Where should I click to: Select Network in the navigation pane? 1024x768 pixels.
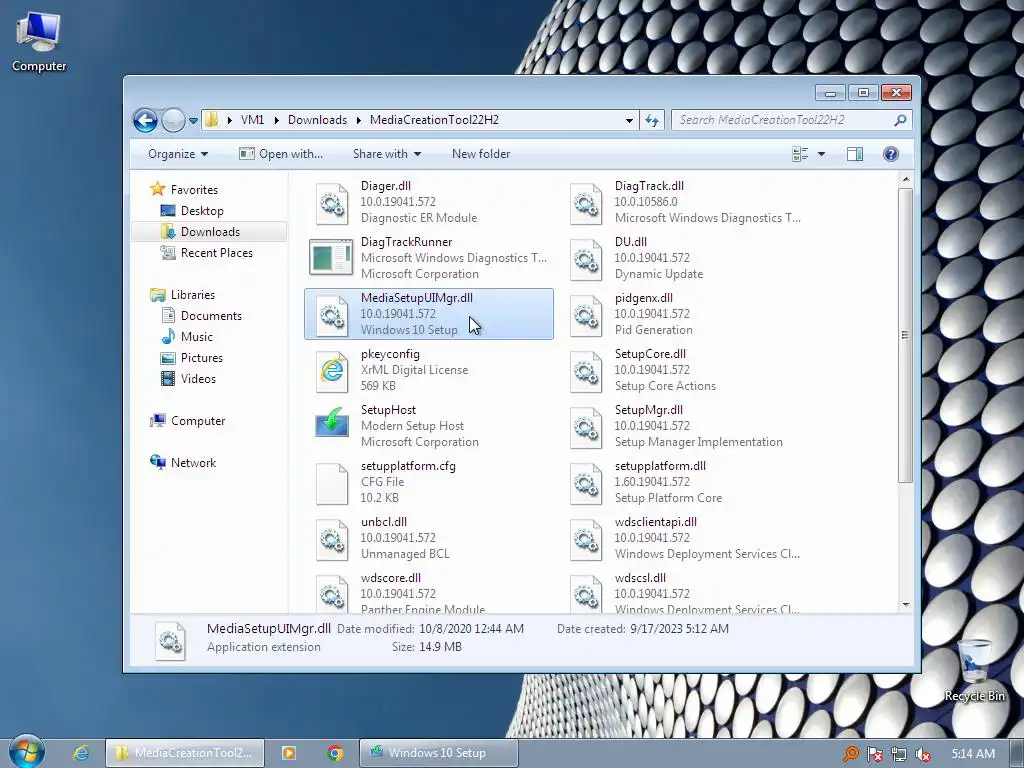click(x=193, y=463)
